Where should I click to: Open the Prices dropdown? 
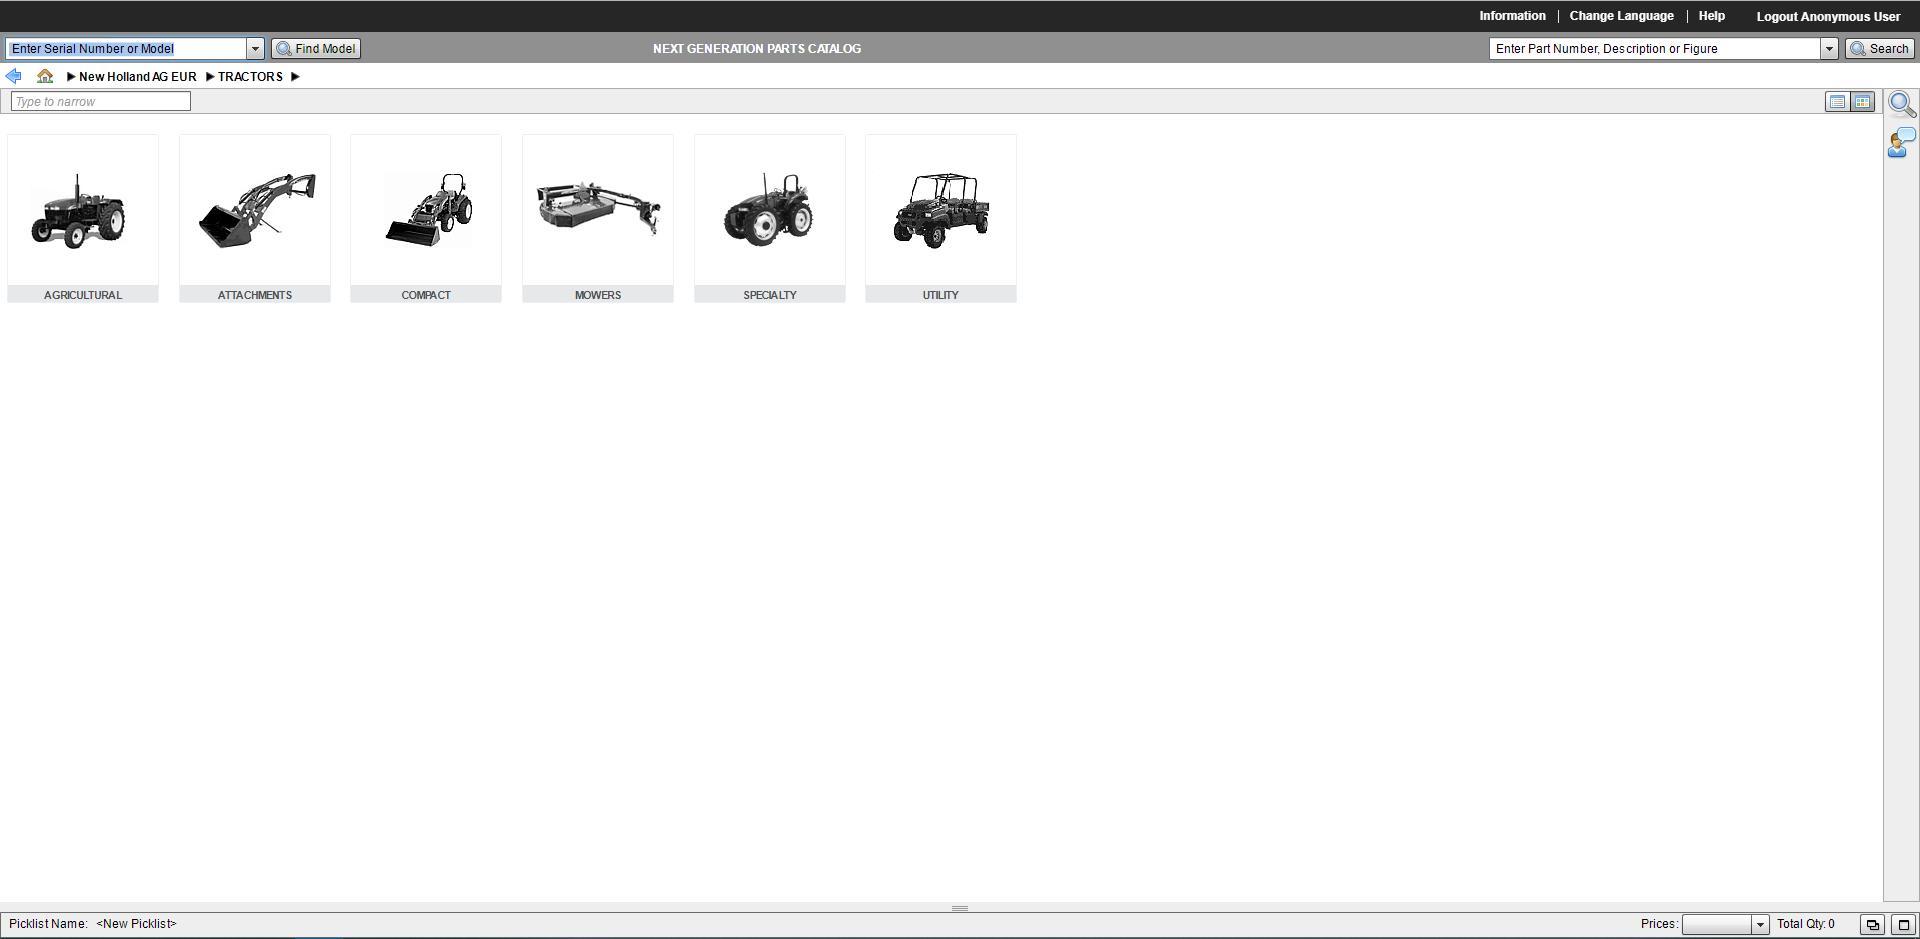1760,925
